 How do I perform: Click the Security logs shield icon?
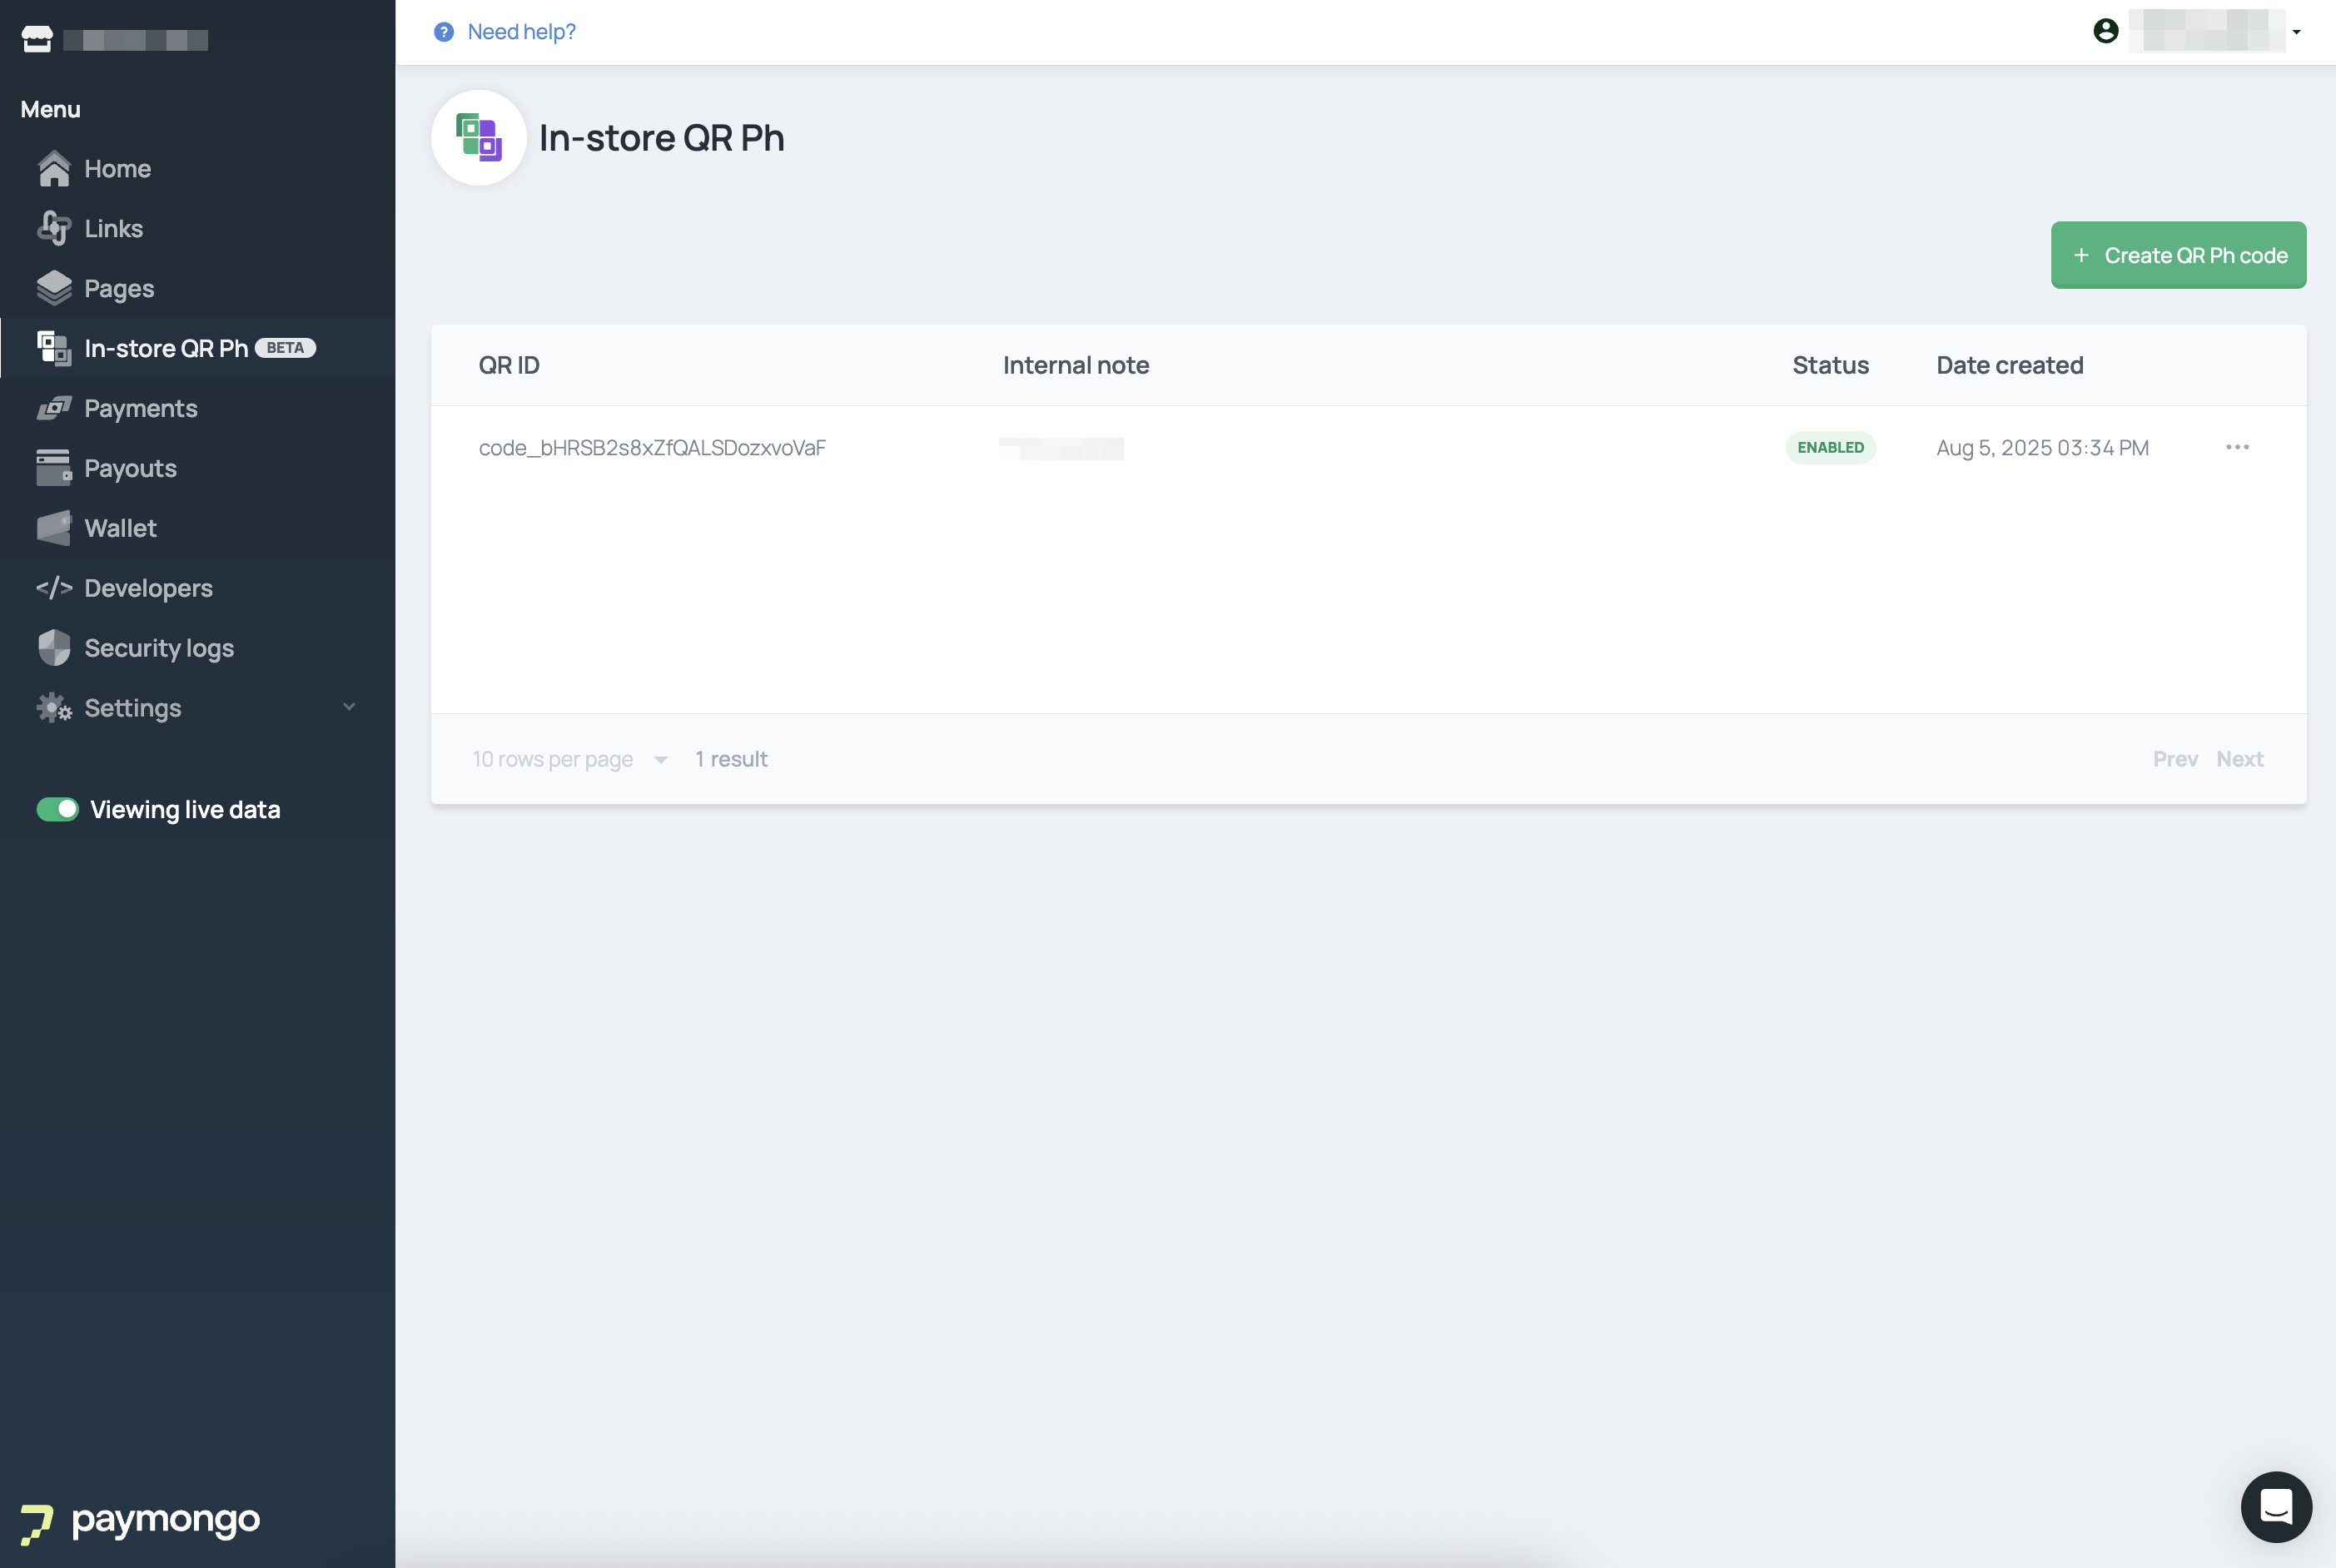pyautogui.click(x=54, y=648)
